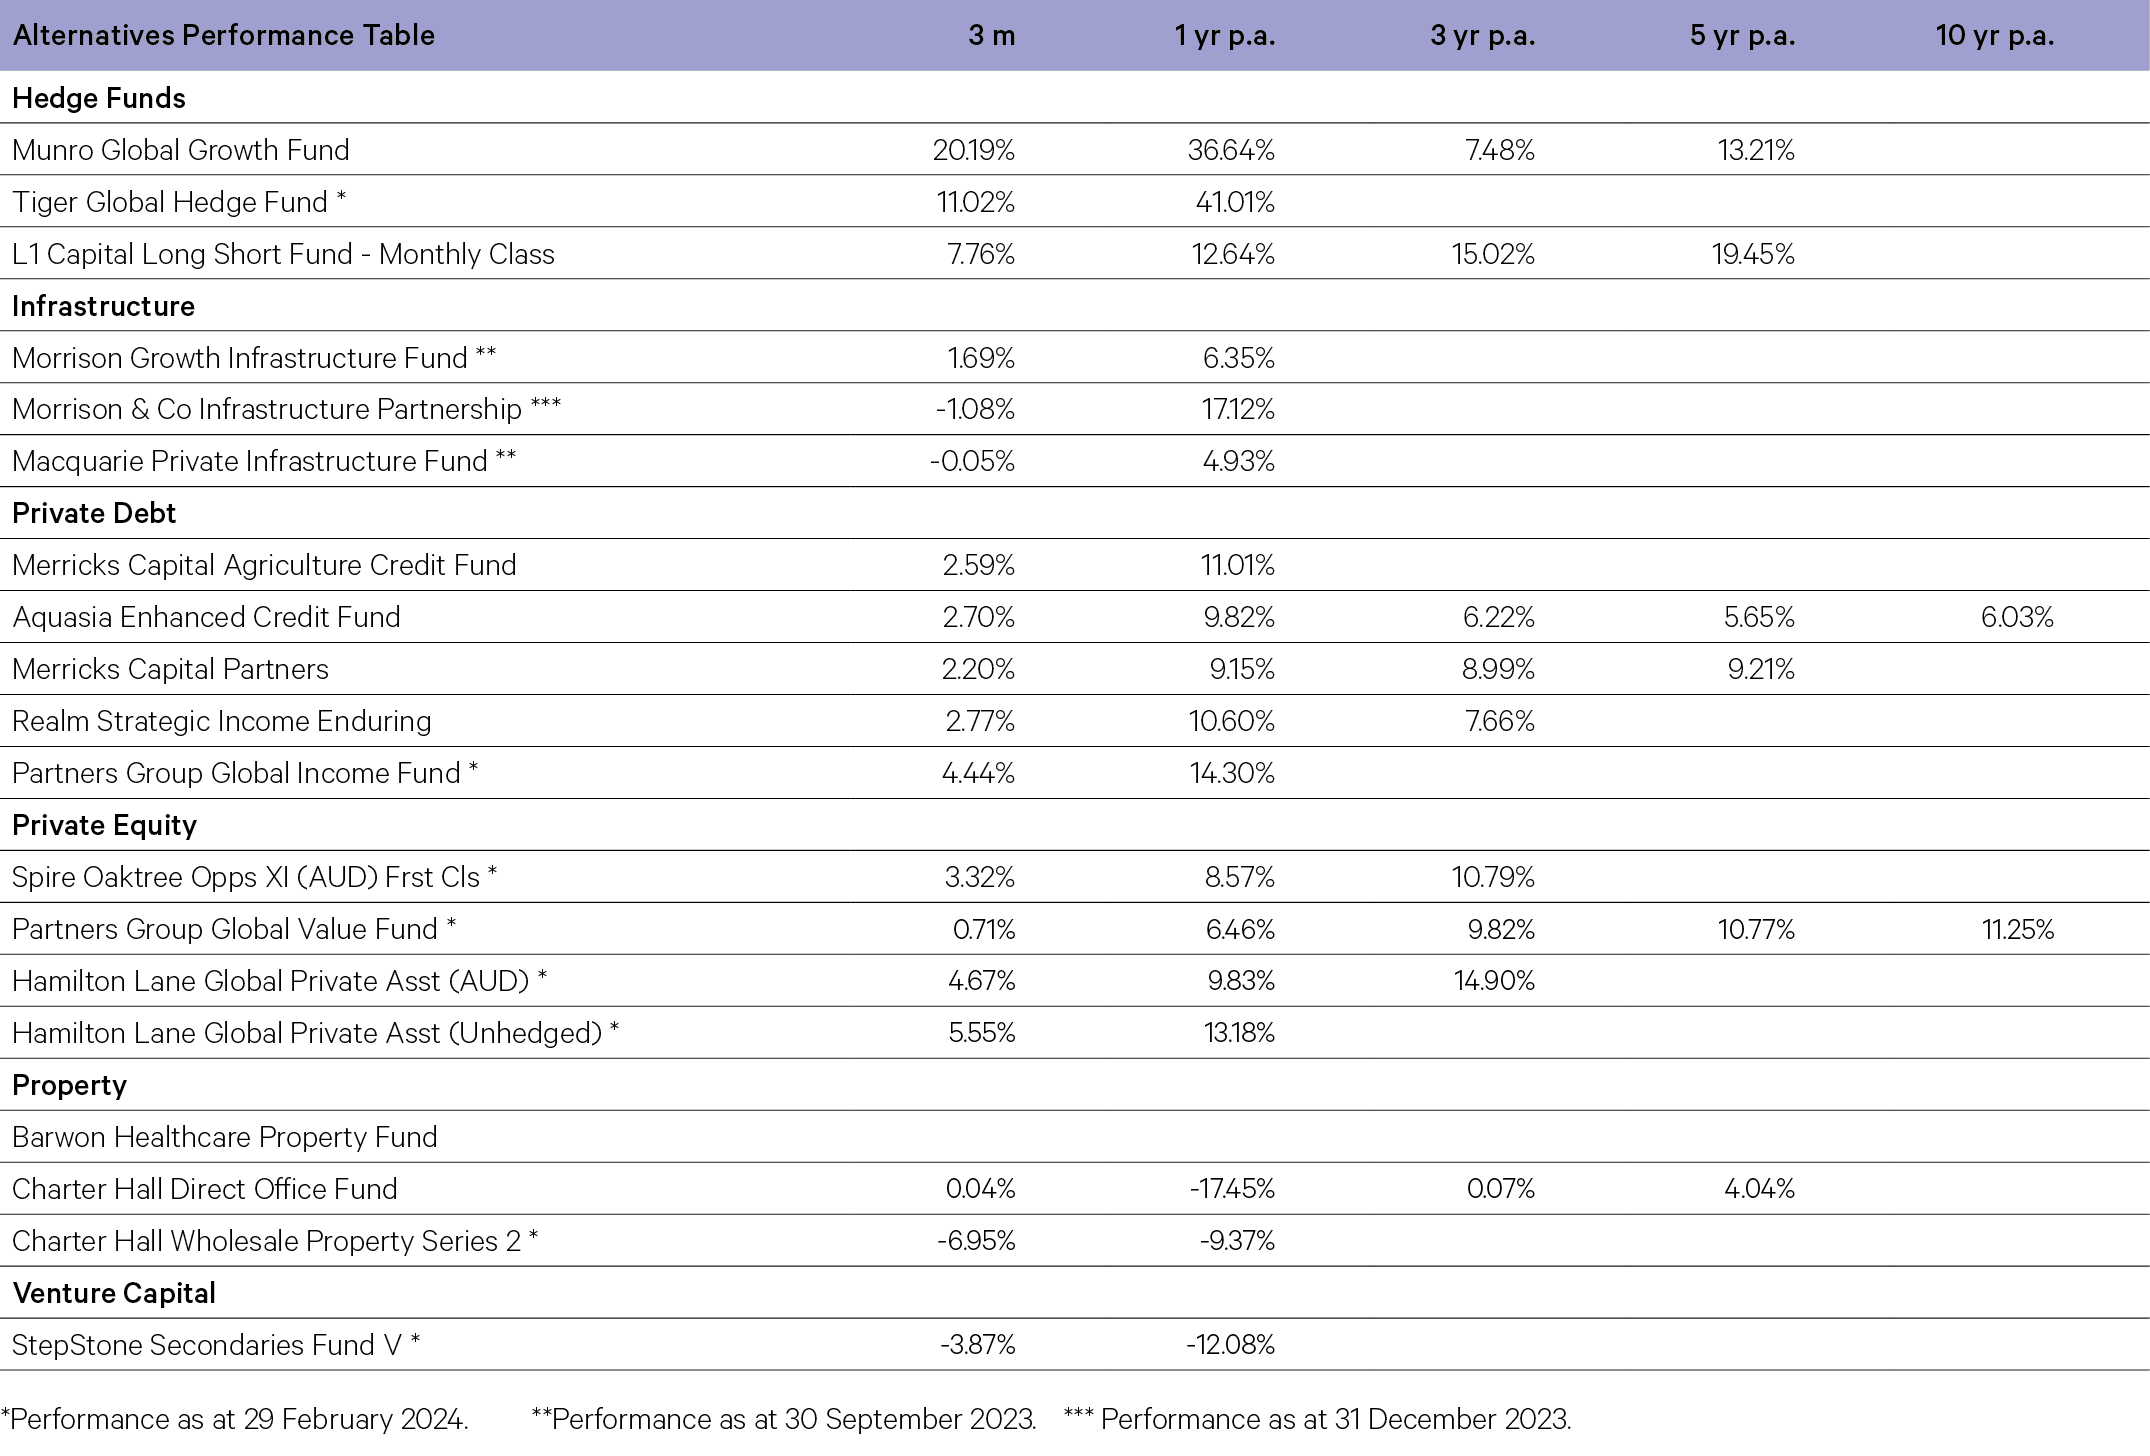Screen dimensions: 2150x1456
Task: Click 'Hamilton Lane Global Private Asst (Unhedged) *'
Action: pyautogui.click(x=316, y=1033)
